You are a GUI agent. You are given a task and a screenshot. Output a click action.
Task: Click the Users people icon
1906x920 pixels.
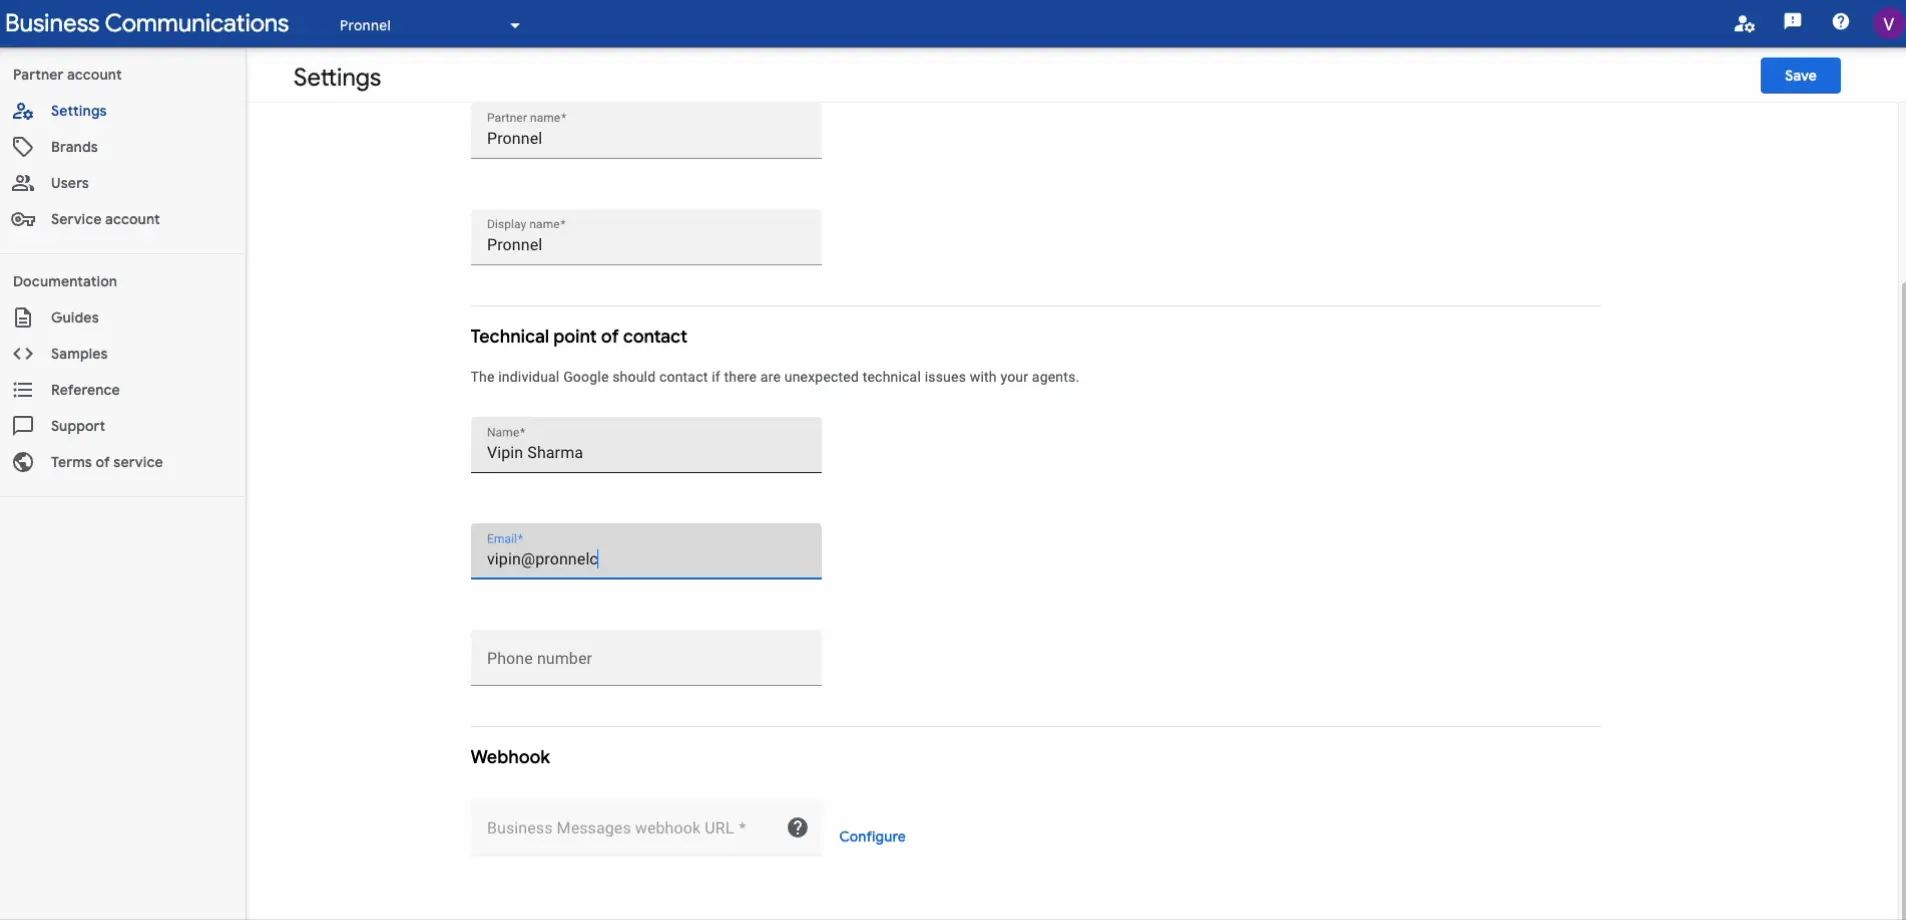click(23, 183)
